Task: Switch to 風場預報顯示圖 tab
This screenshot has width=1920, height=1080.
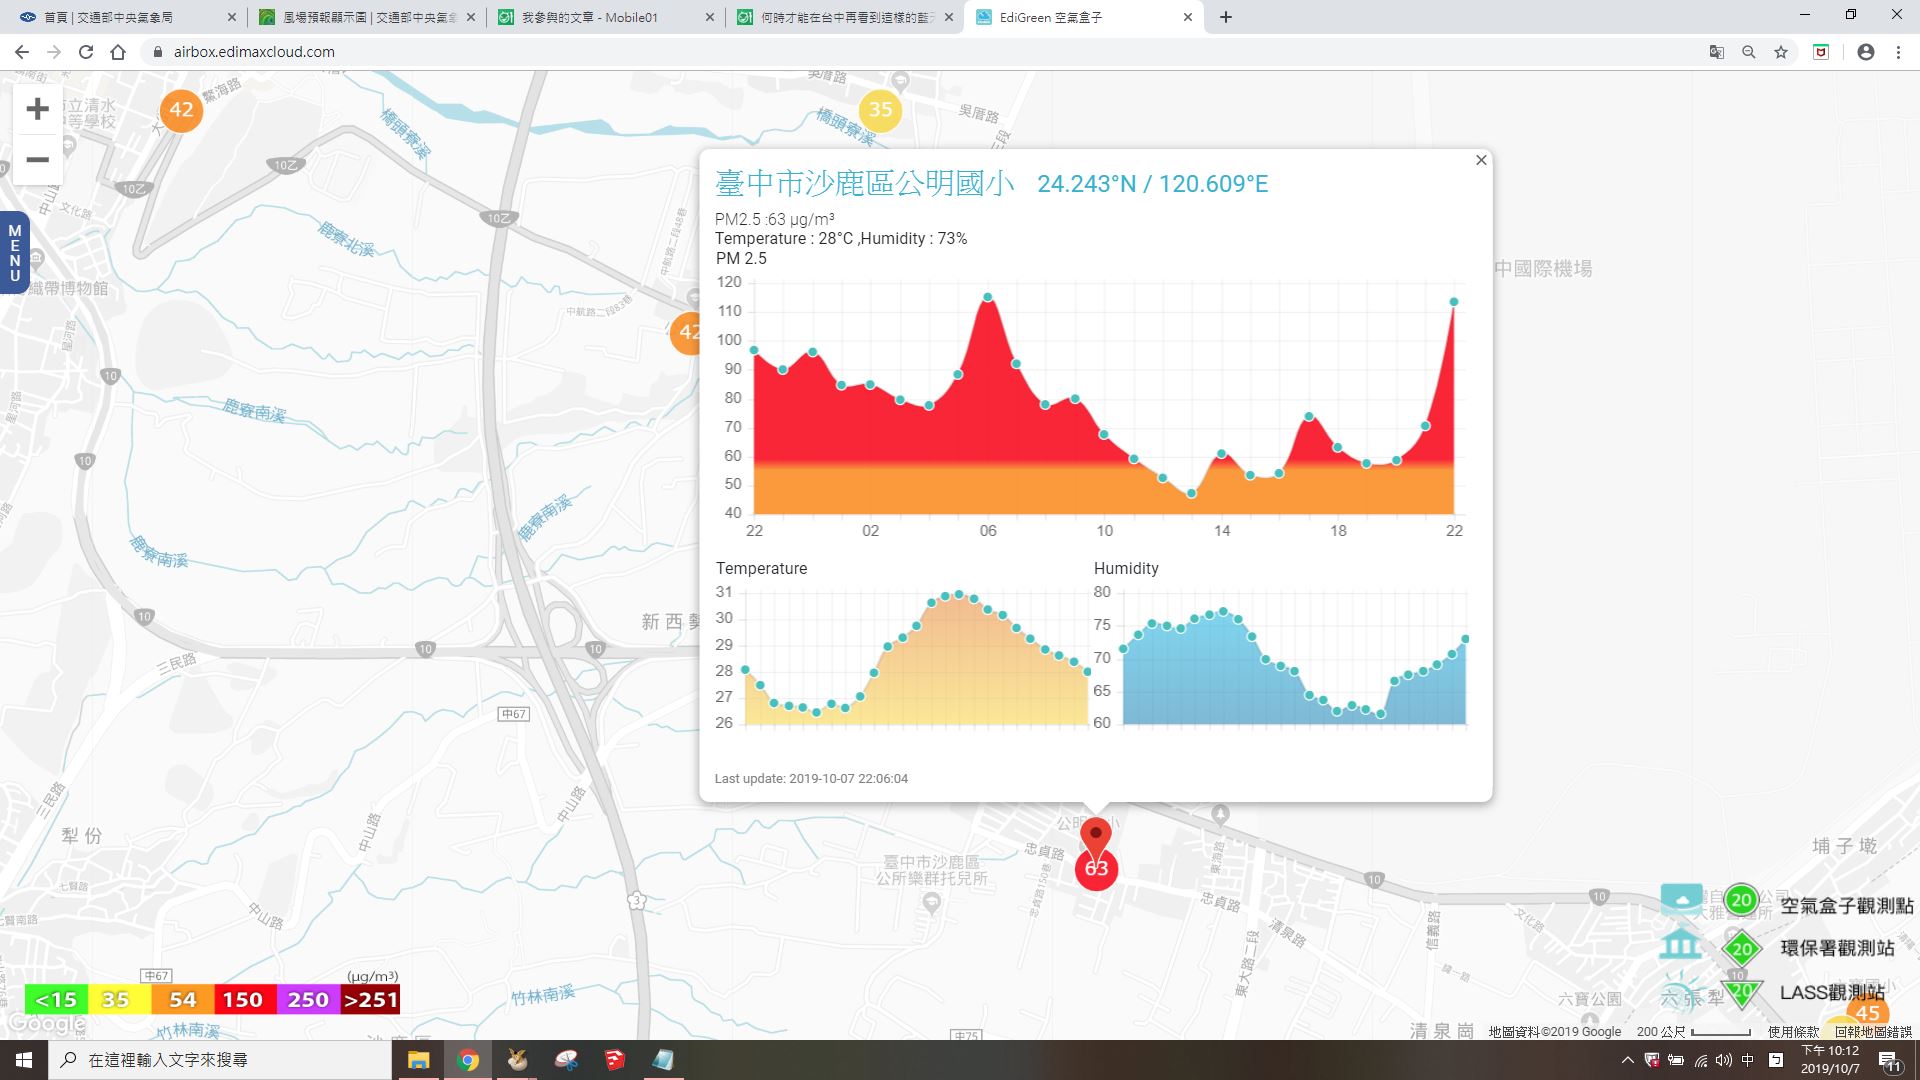Action: tap(366, 17)
